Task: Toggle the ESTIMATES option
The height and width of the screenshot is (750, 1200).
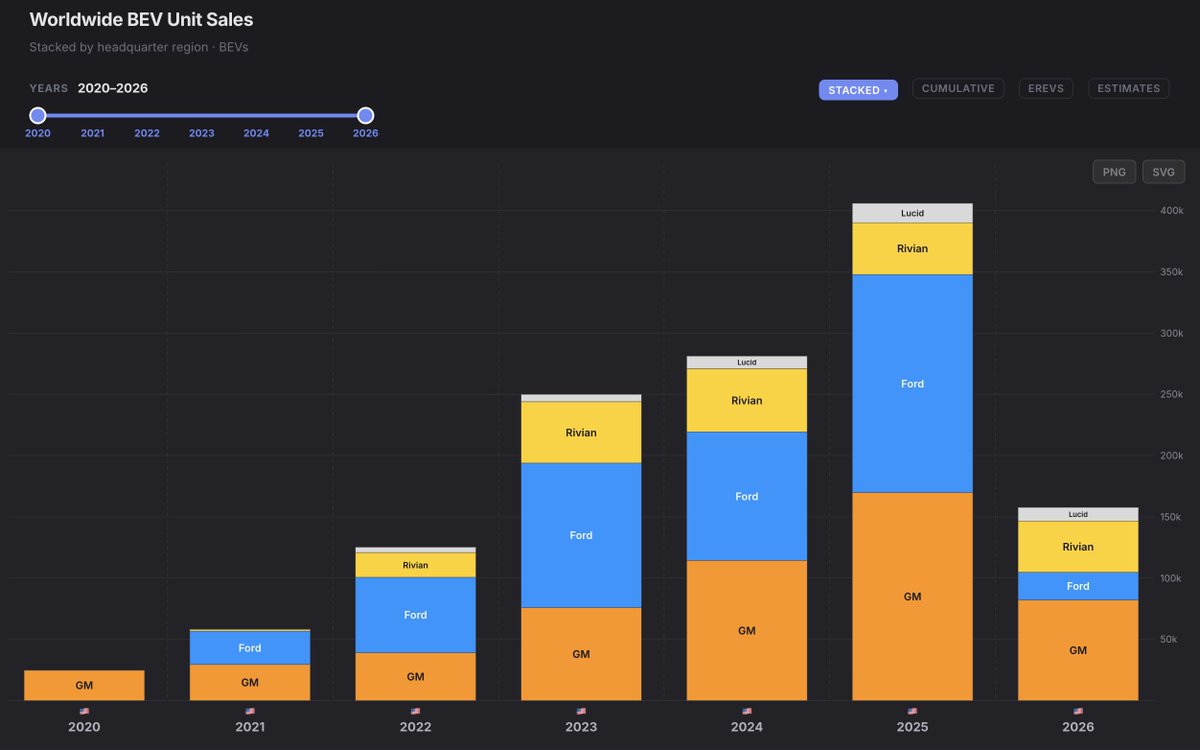Action: tap(1129, 89)
